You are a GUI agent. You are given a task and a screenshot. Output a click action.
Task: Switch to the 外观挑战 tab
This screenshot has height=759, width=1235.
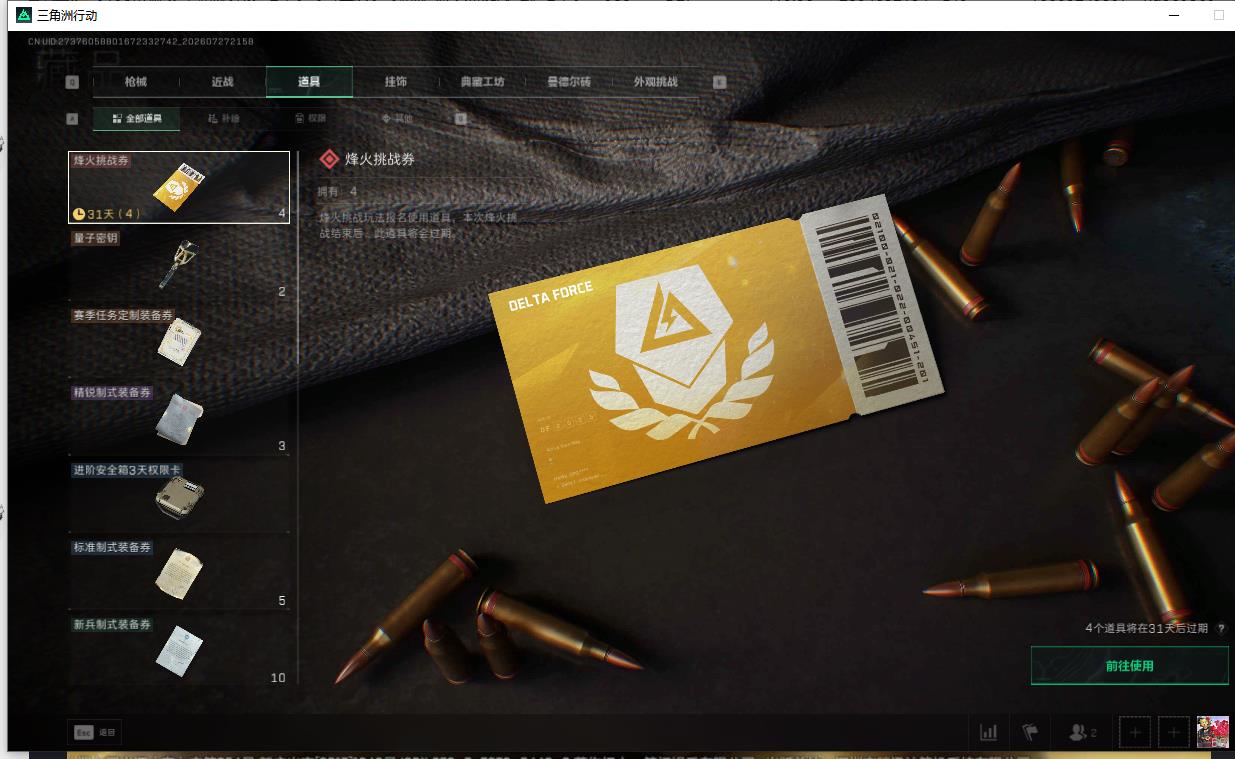click(656, 82)
